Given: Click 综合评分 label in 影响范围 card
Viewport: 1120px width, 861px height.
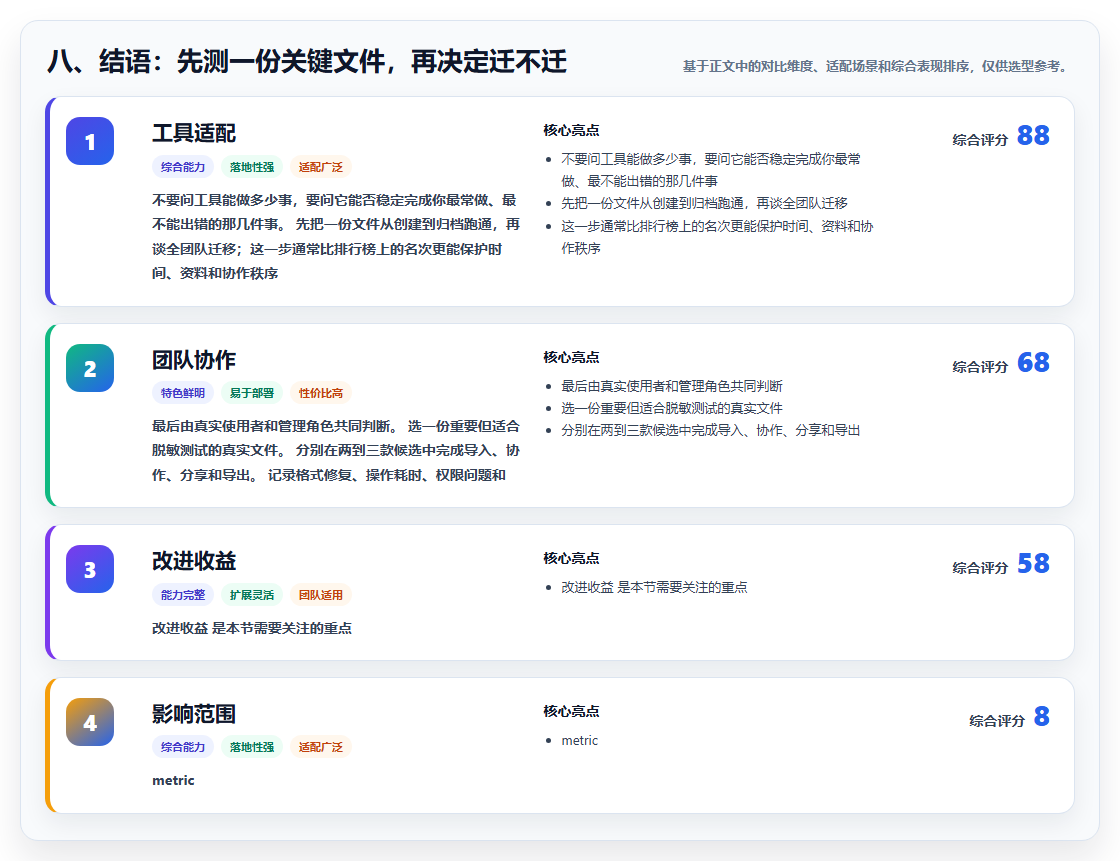Looking at the screenshot, I should click(x=996, y=720).
